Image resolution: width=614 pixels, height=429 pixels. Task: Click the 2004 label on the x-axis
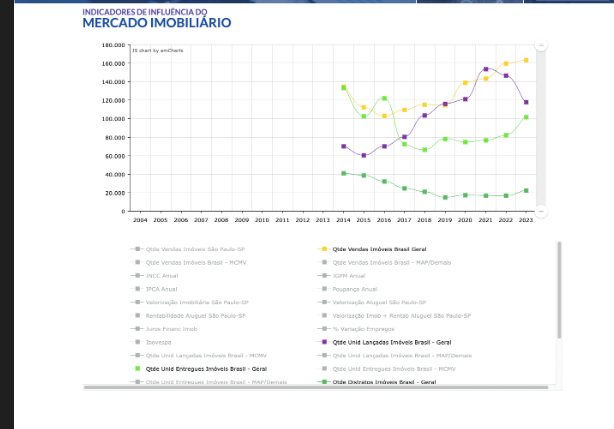tap(140, 220)
